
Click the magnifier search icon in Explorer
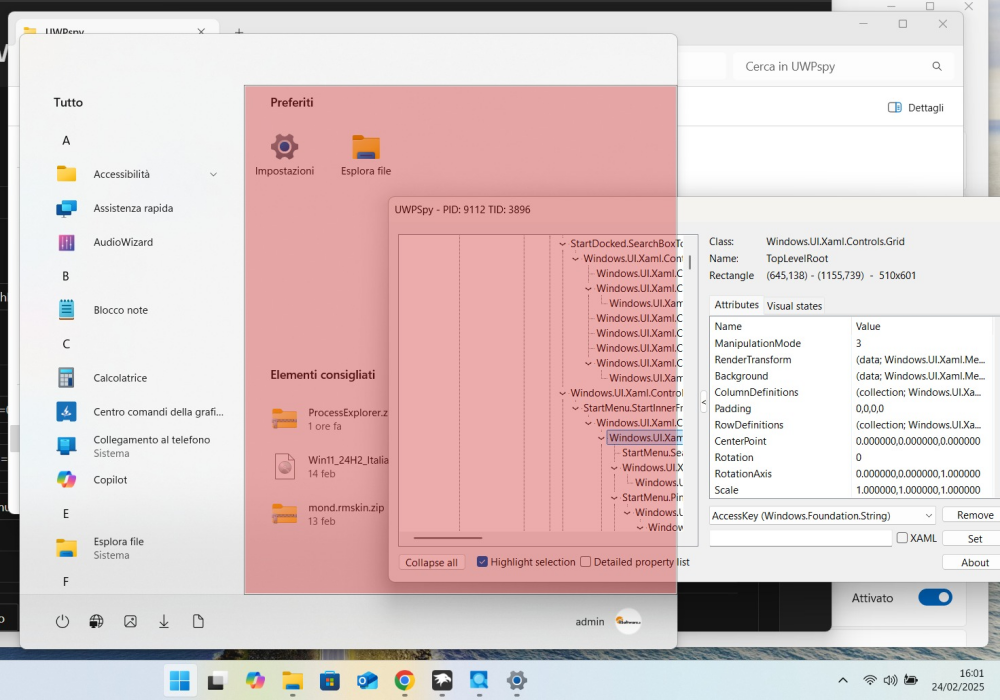pos(937,66)
